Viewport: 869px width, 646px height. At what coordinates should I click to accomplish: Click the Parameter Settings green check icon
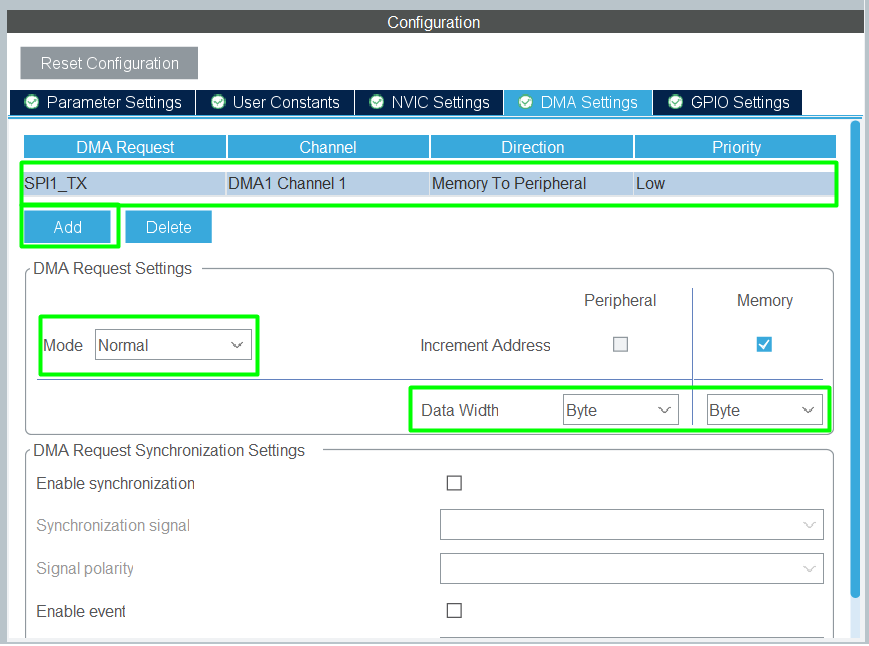tap(31, 102)
